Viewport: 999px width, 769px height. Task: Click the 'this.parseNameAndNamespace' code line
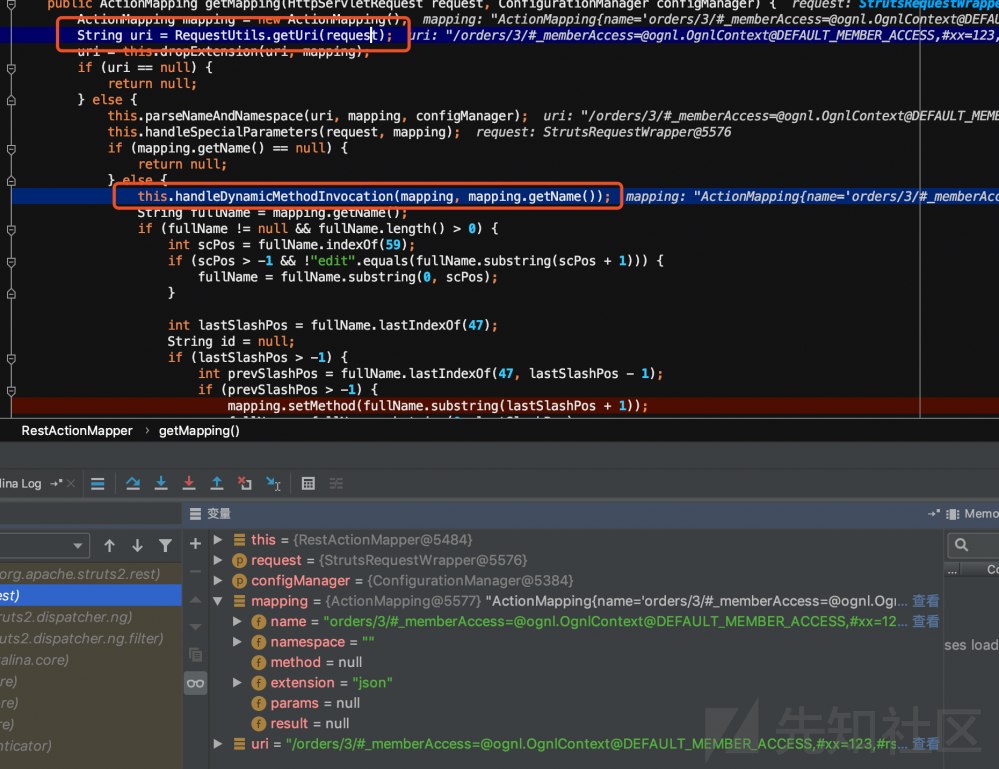[x=317, y=116]
